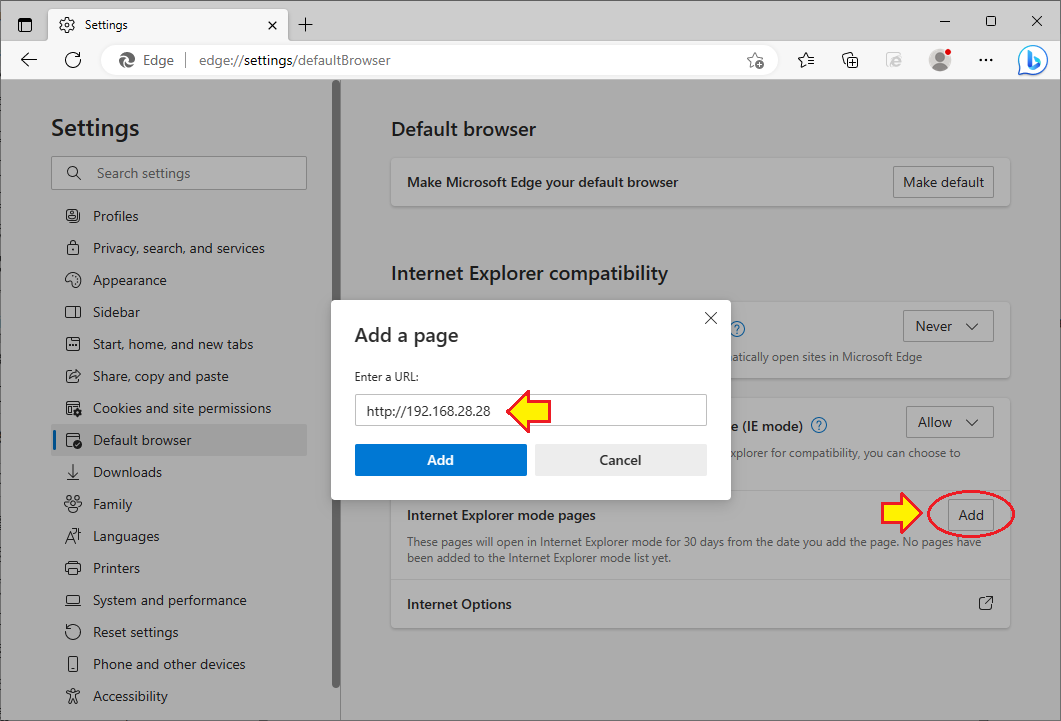
Task: Add this page to favorites
Action: pos(755,60)
